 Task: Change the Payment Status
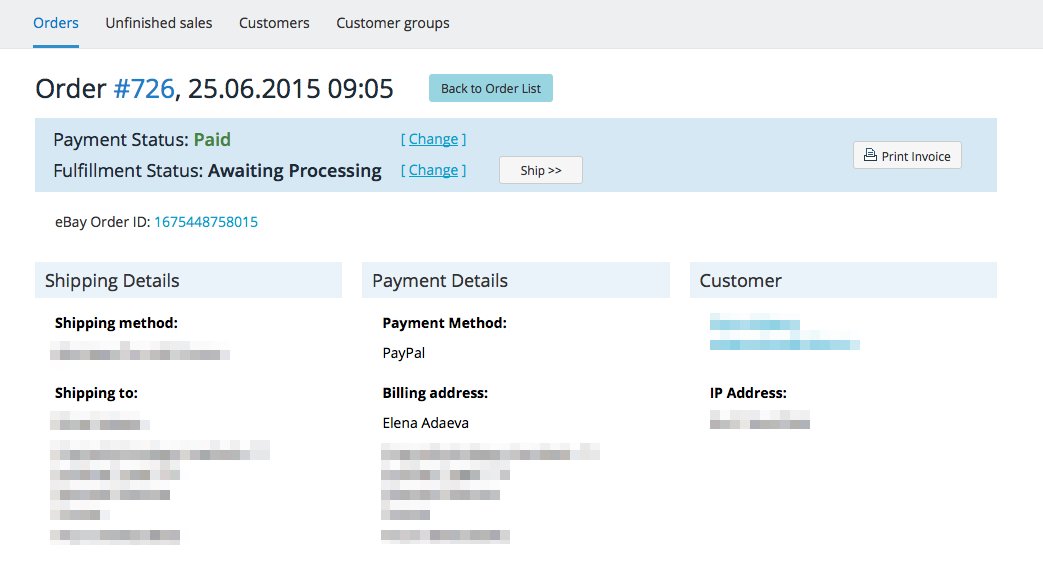coord(433,139)
